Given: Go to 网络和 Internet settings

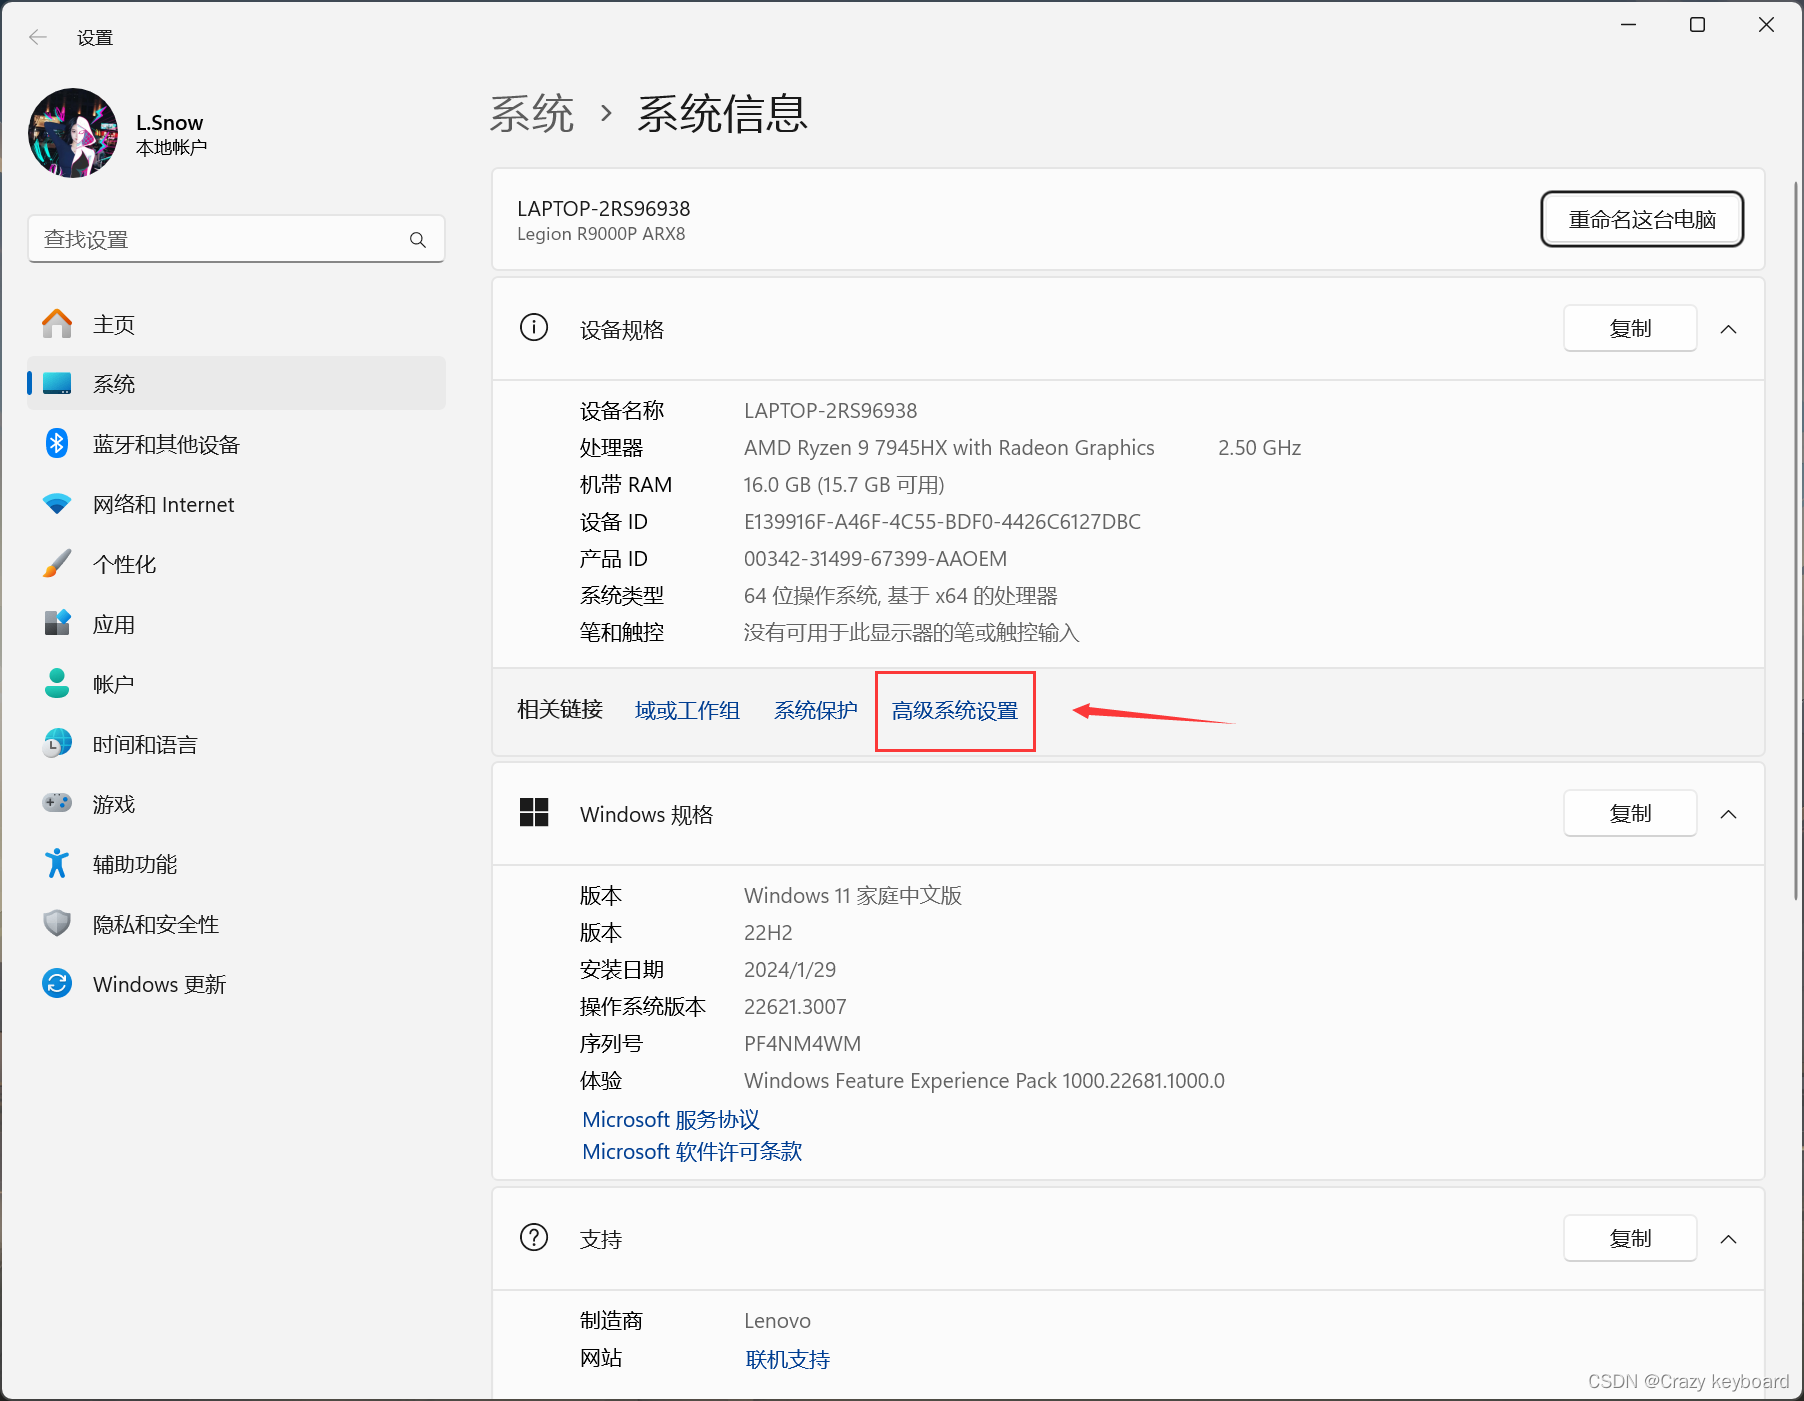Looking at the screenshot, I should point(236,504).
